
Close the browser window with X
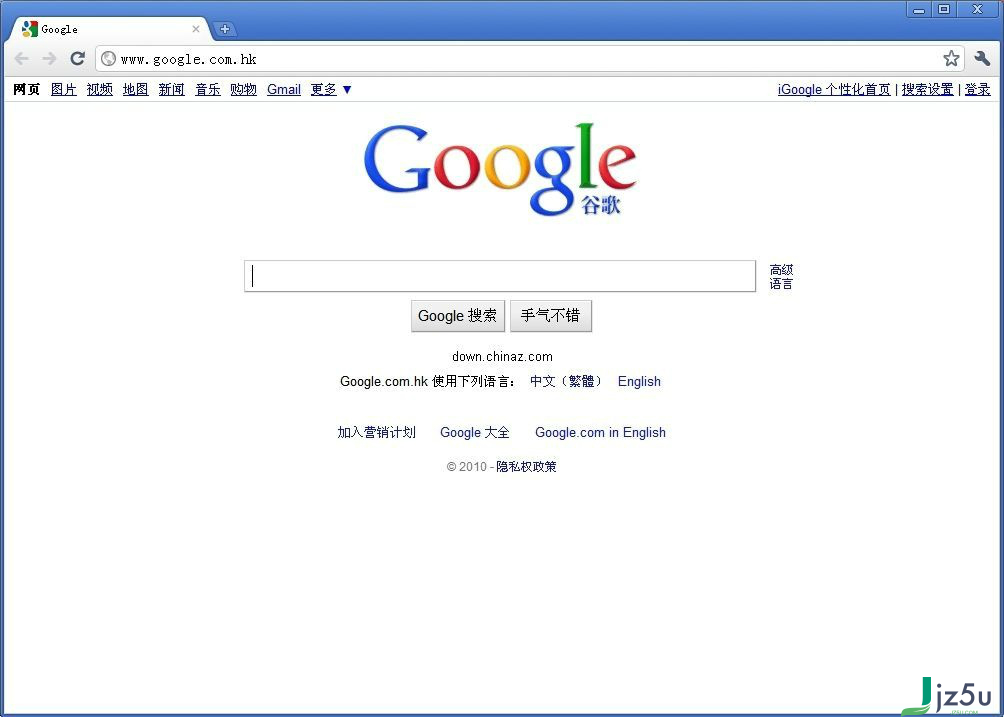(977, 10)
